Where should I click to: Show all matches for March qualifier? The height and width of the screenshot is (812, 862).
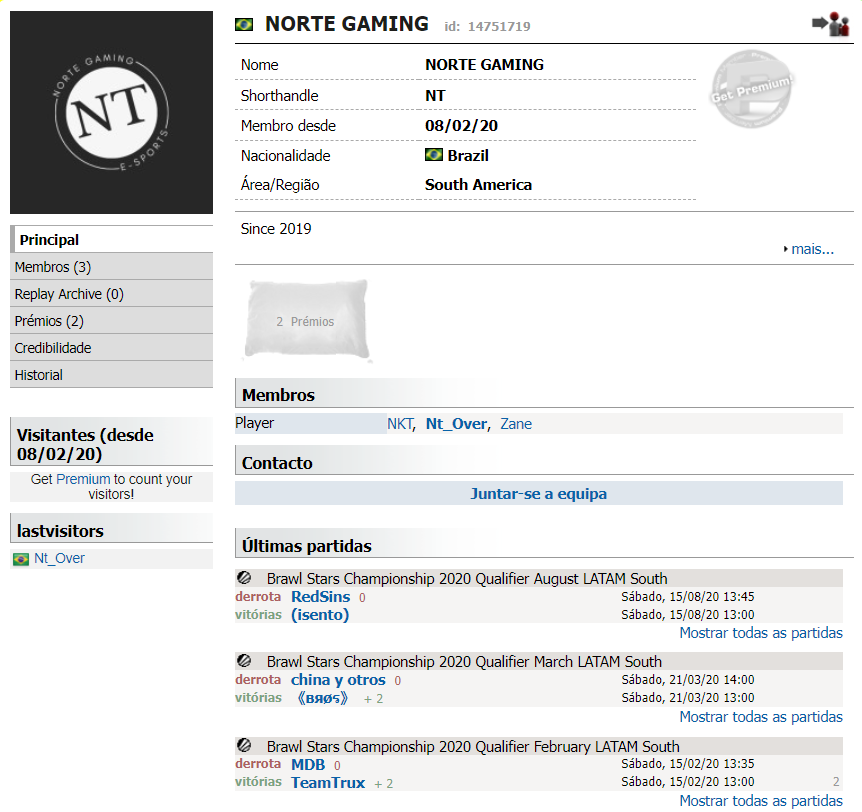[761, 717]
